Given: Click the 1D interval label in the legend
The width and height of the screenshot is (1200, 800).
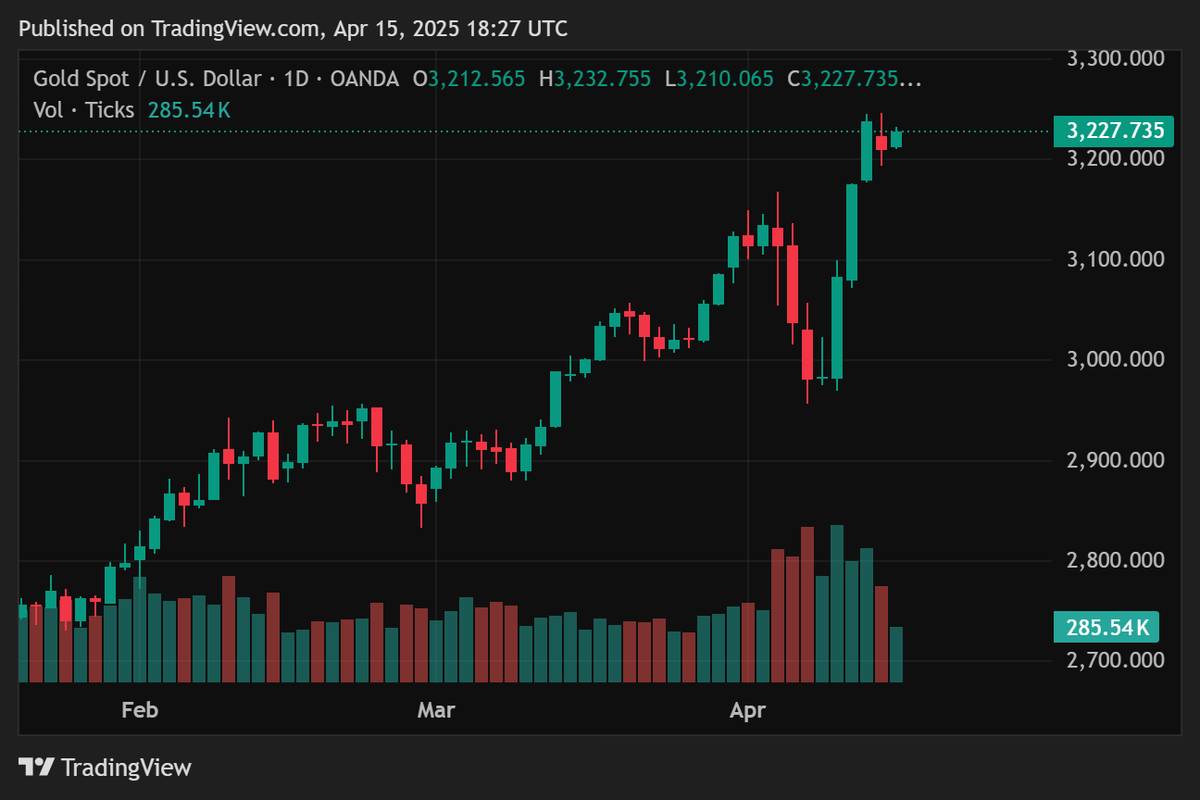Looking at the screenshot, I should coord(296,79).
